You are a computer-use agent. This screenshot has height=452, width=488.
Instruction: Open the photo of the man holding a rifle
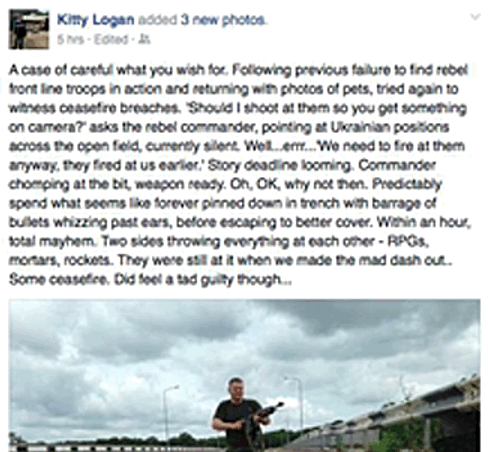coord(244,376)
